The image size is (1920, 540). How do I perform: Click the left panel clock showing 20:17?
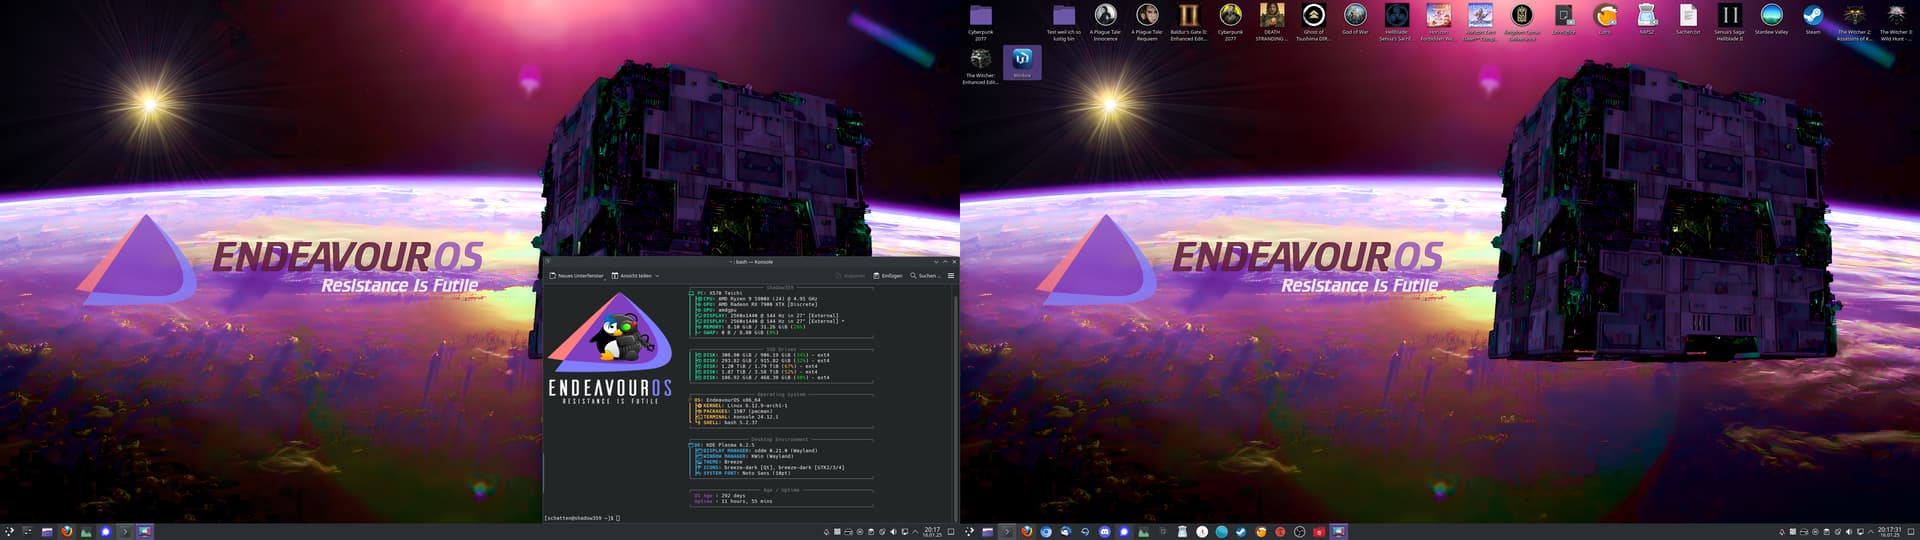click(x=932, y=531)
